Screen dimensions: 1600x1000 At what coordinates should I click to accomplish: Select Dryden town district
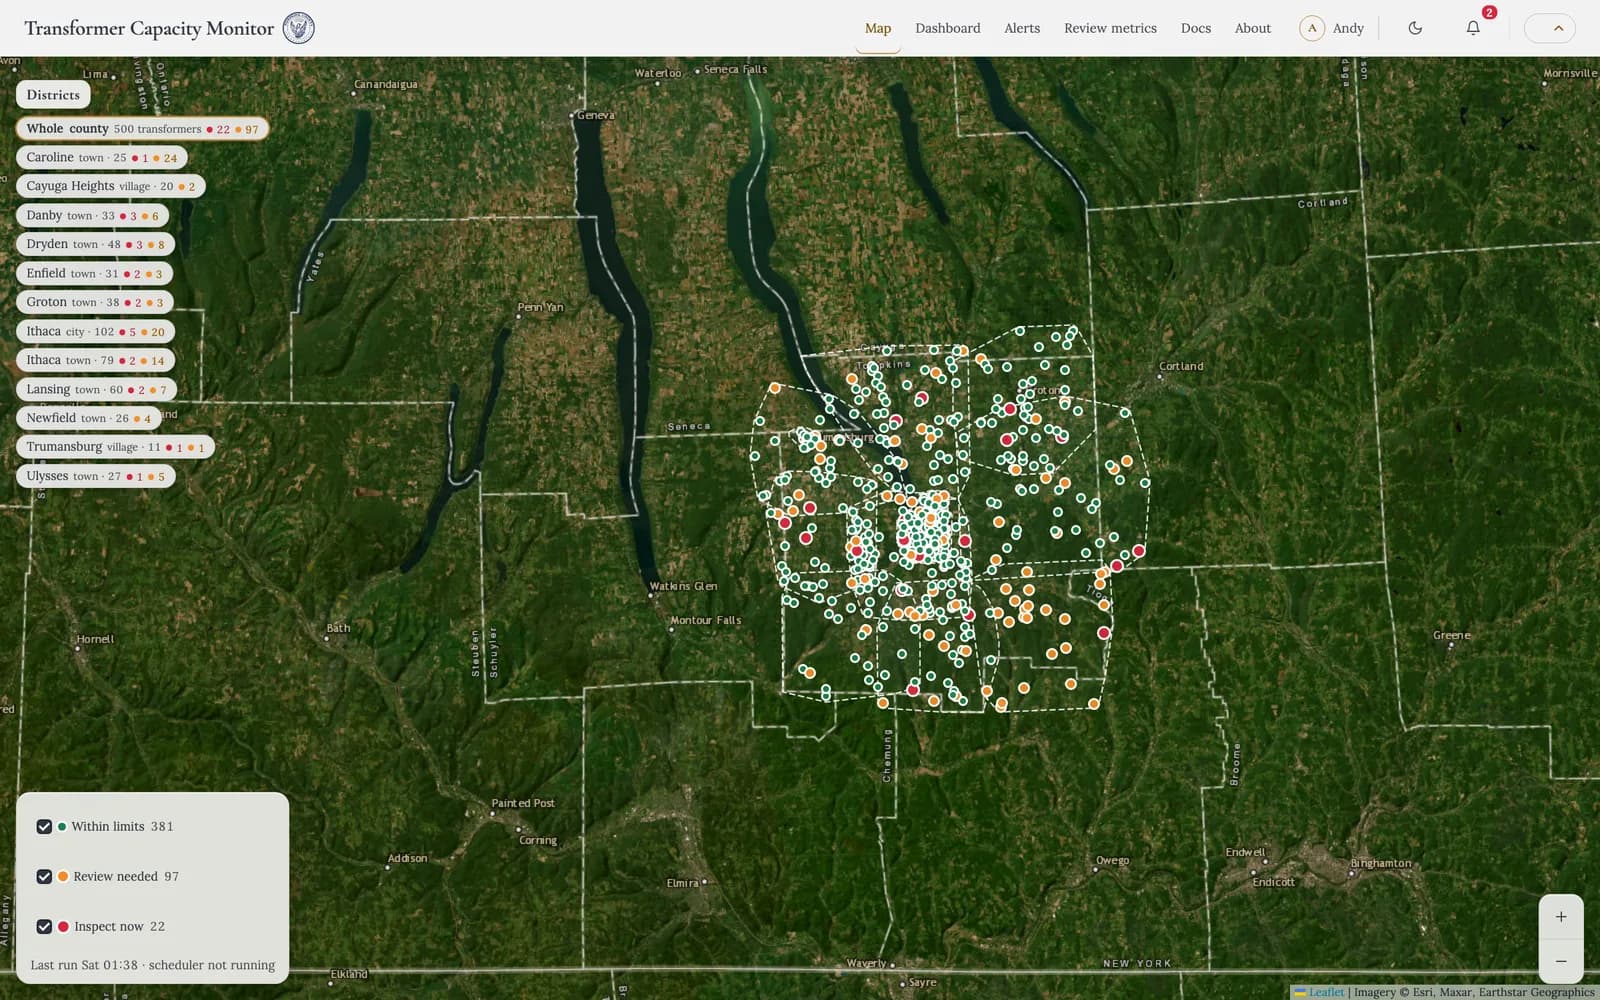95,244
